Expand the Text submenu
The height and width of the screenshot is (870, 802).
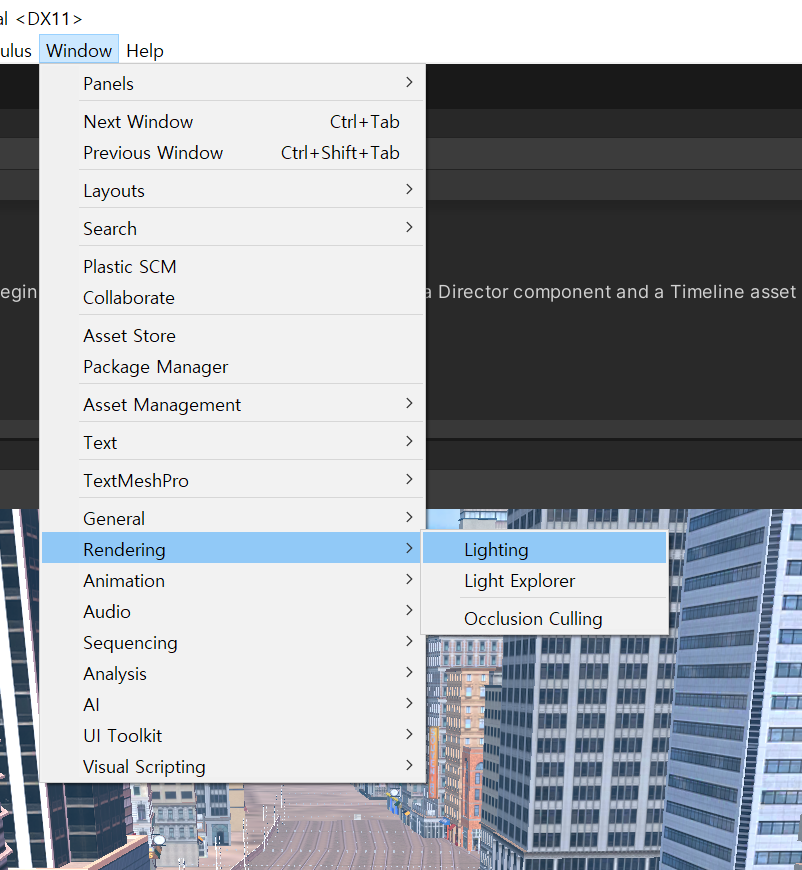pos(233,442)
